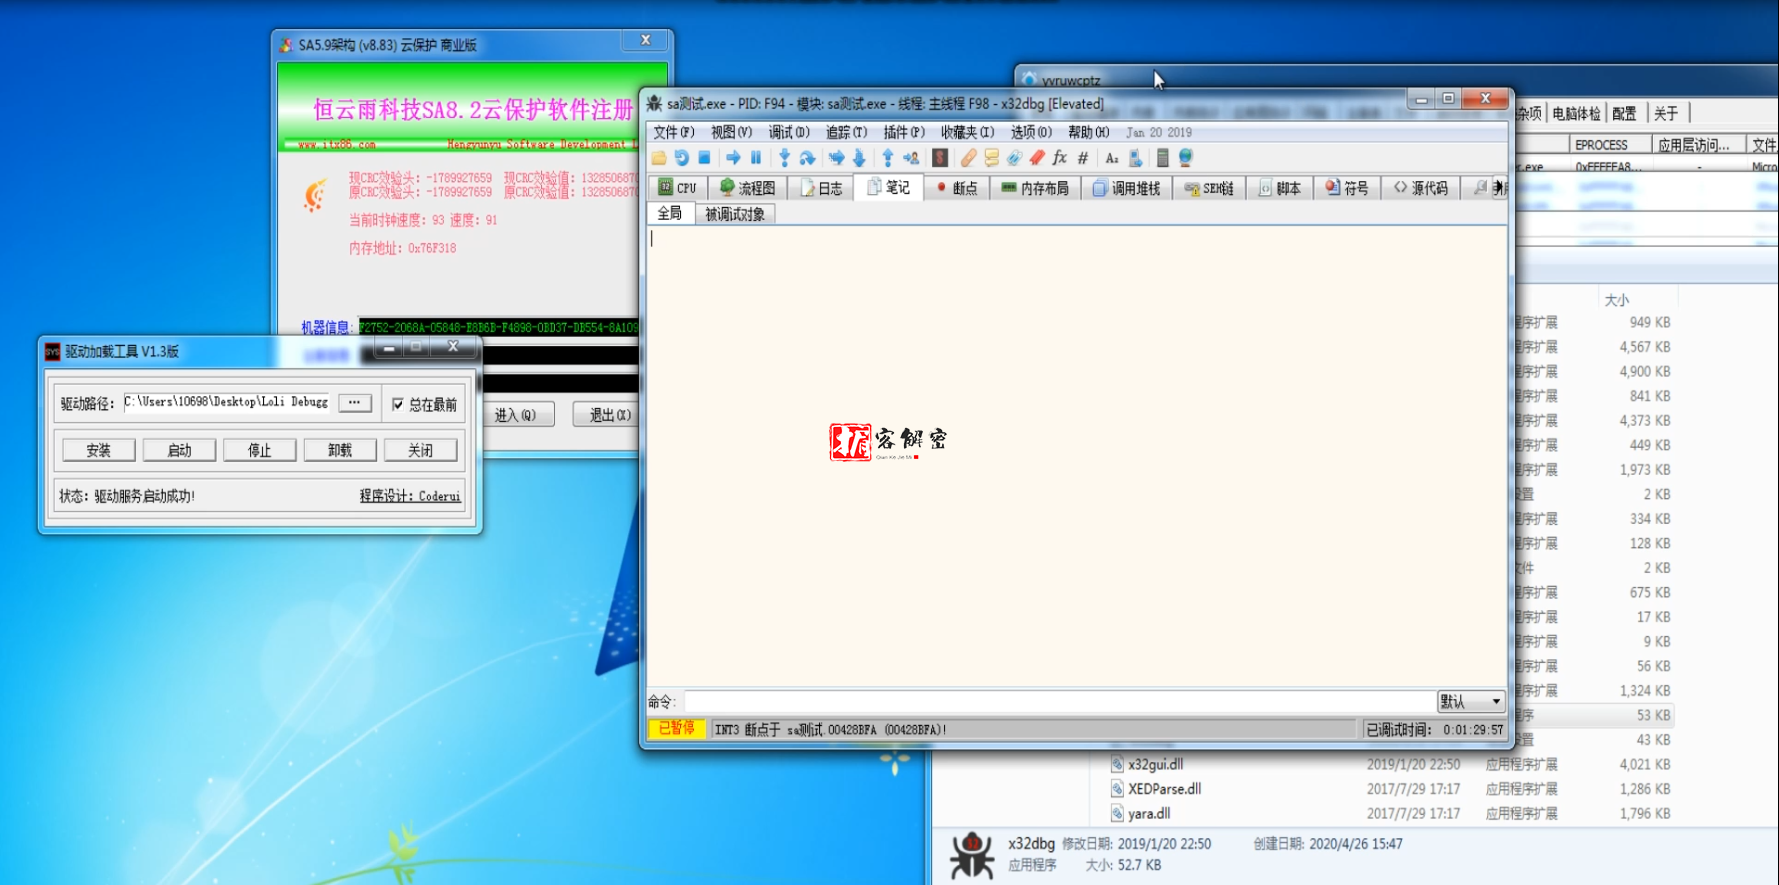Click the 进入(Q) button in SA window
Screen dimensions: 1779x885
(x=517, y=415)
